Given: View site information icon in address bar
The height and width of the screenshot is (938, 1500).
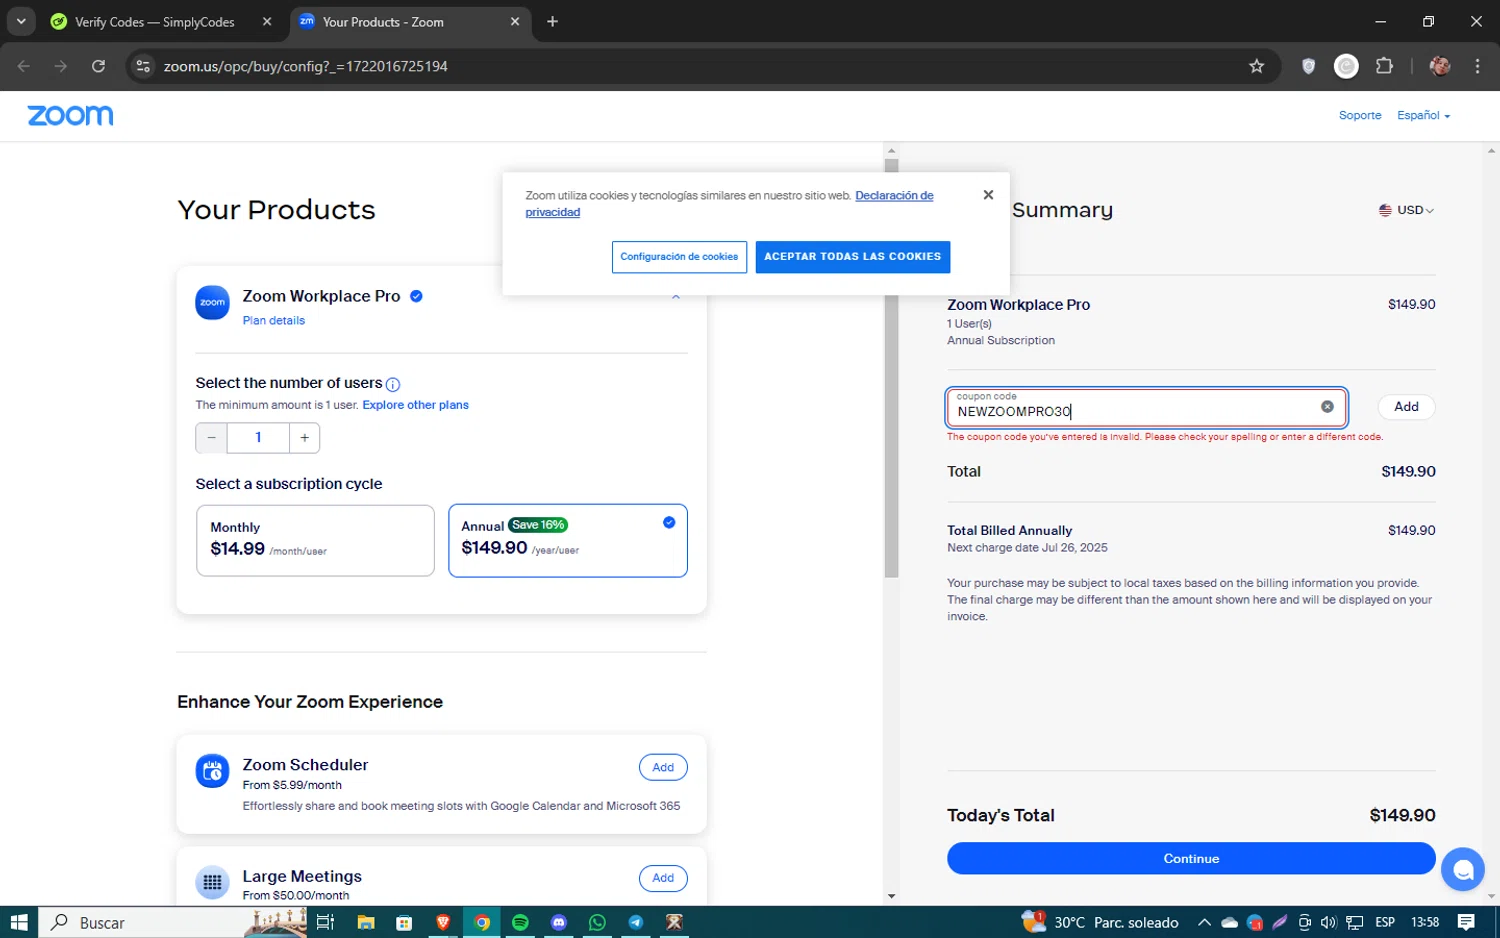Looking at the screenshot, I should 143,66.
